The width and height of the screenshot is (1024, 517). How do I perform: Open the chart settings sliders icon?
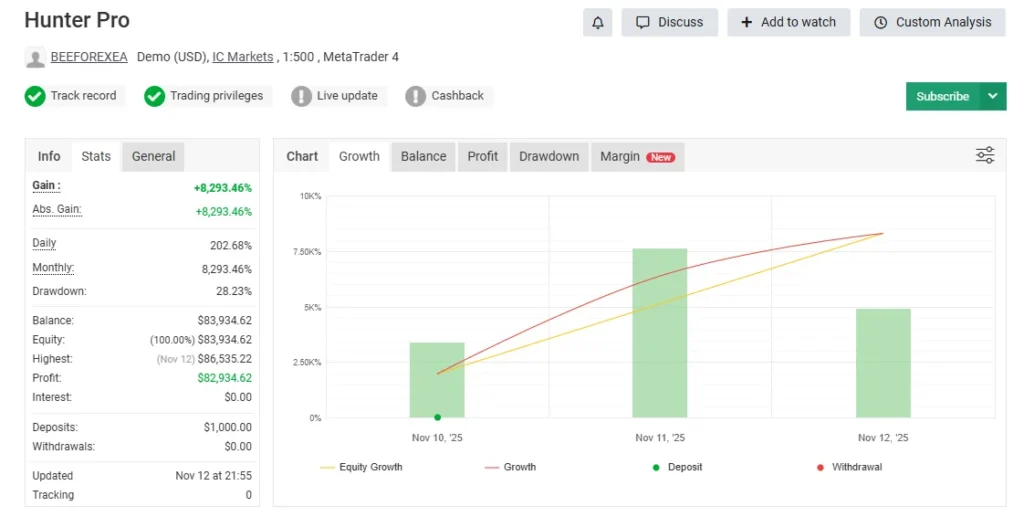pos(985,155)
